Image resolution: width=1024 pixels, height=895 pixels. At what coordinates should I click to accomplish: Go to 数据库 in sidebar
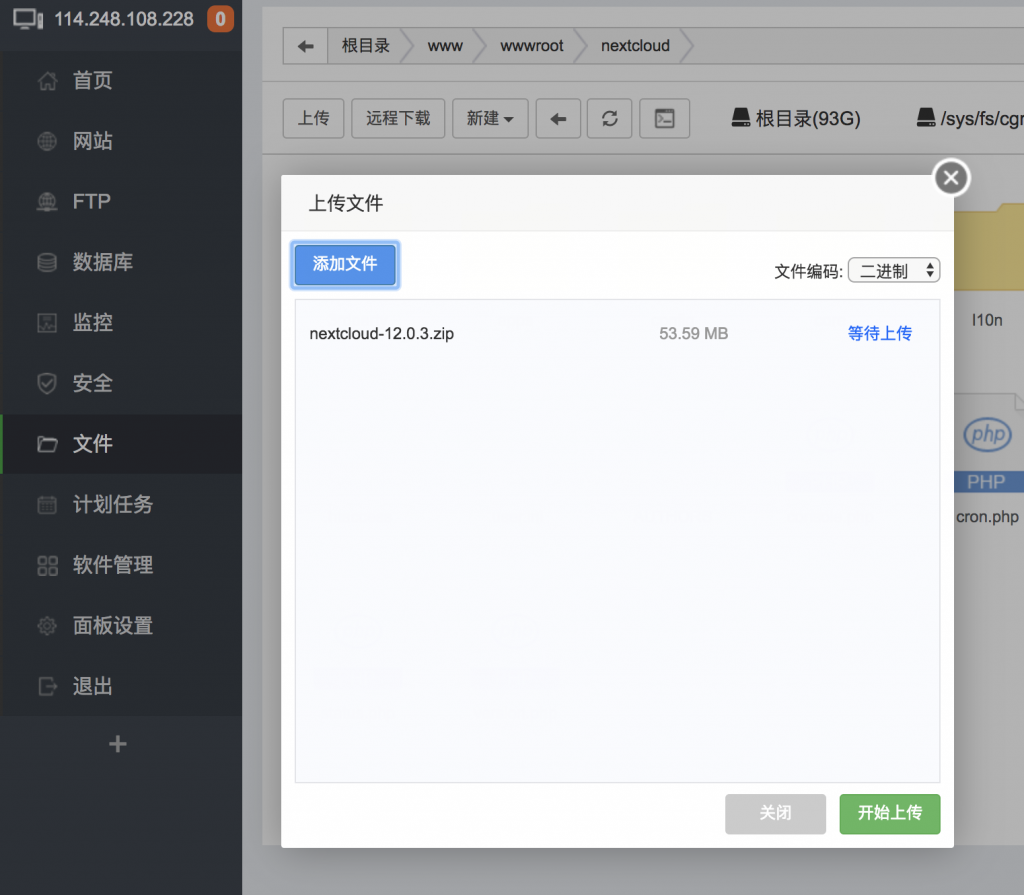click(102, 262)
